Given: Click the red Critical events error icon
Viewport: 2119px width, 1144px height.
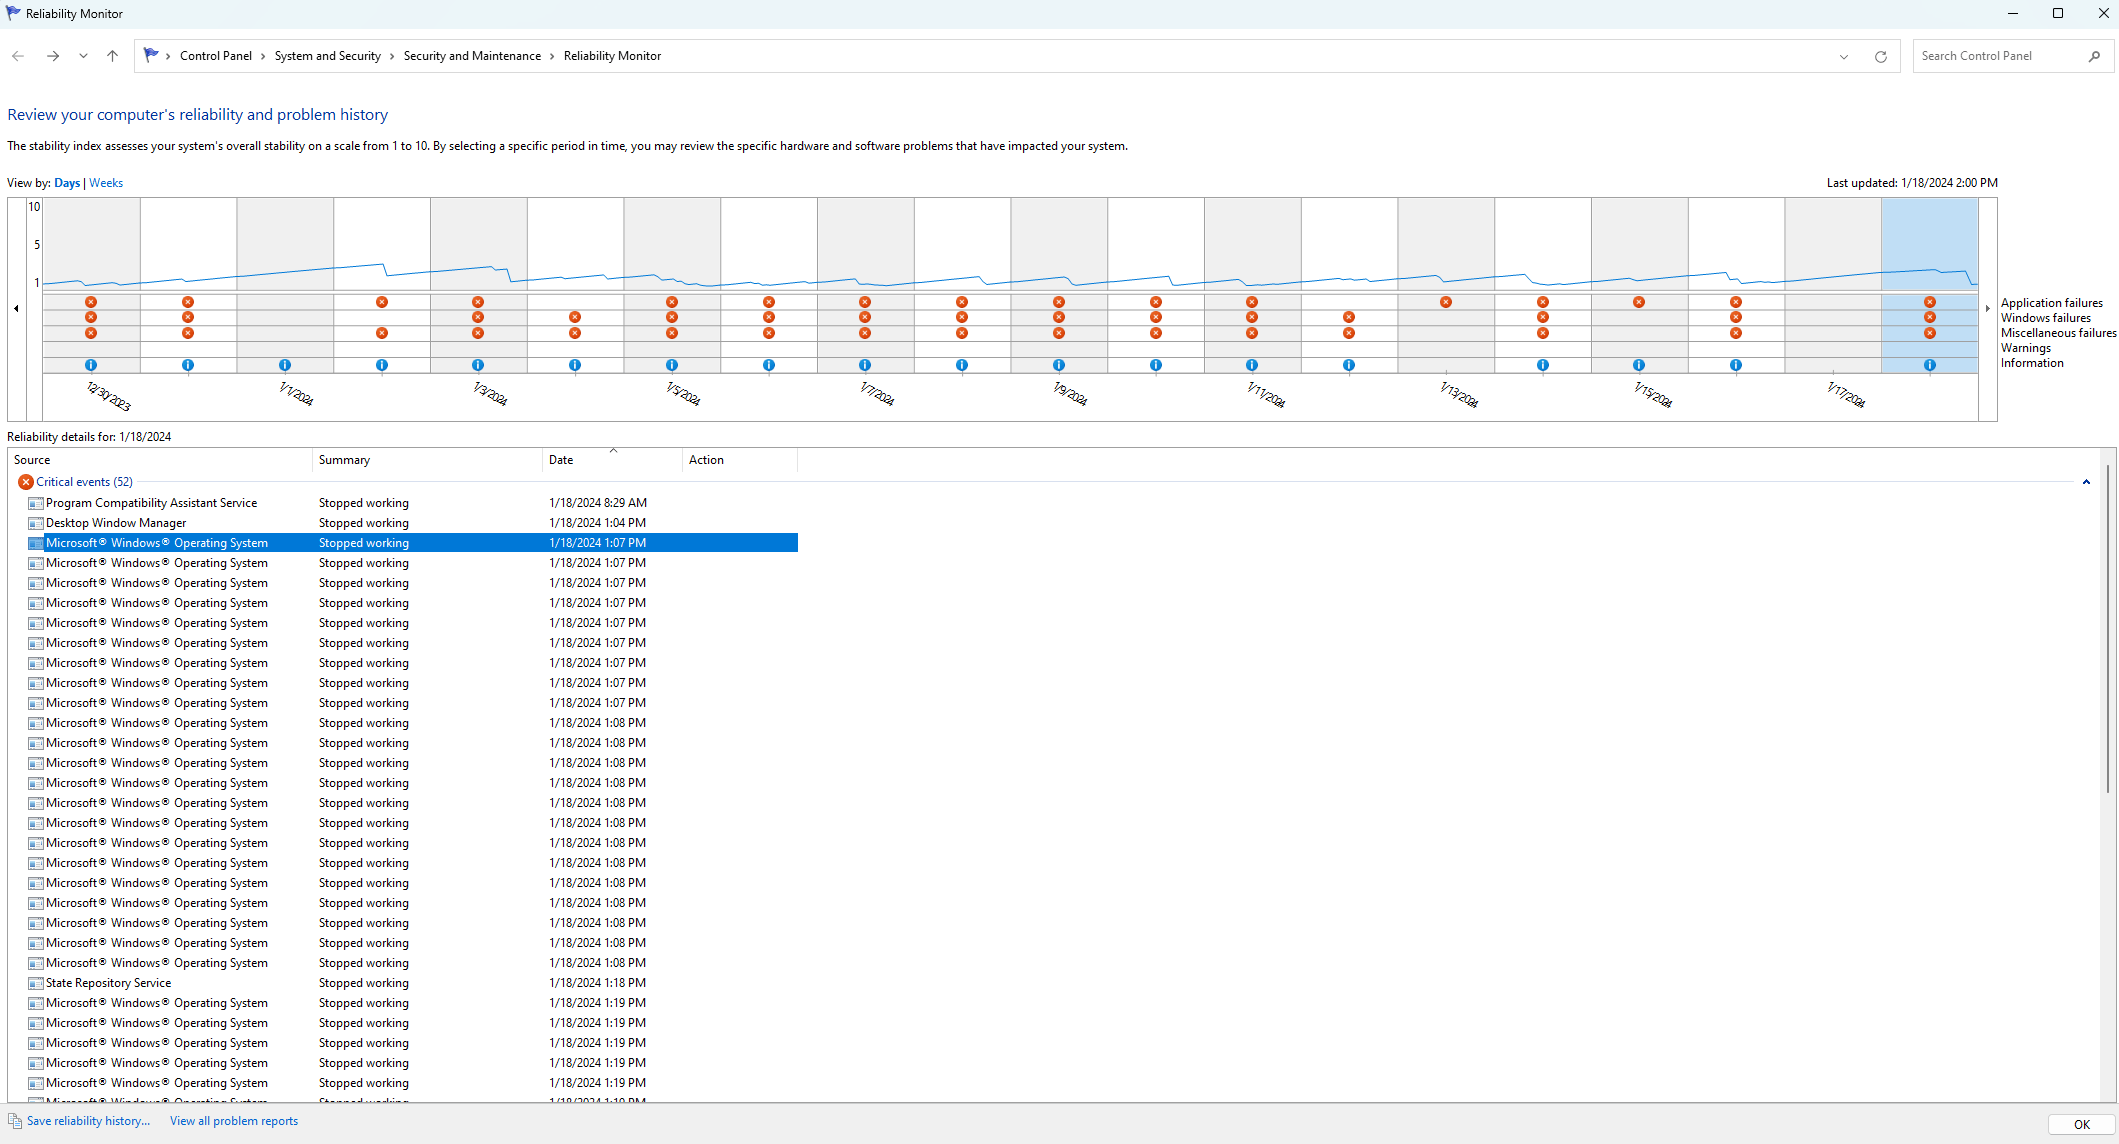Looking at the screenshot, I should click(26, 482).
